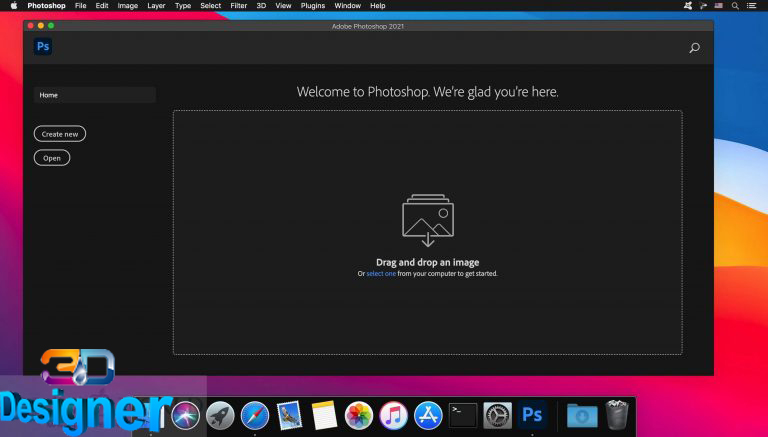This screenshot has width=768, height=437.
Task: Open Notification Center list icon
Action: click(x=751, y=6)
